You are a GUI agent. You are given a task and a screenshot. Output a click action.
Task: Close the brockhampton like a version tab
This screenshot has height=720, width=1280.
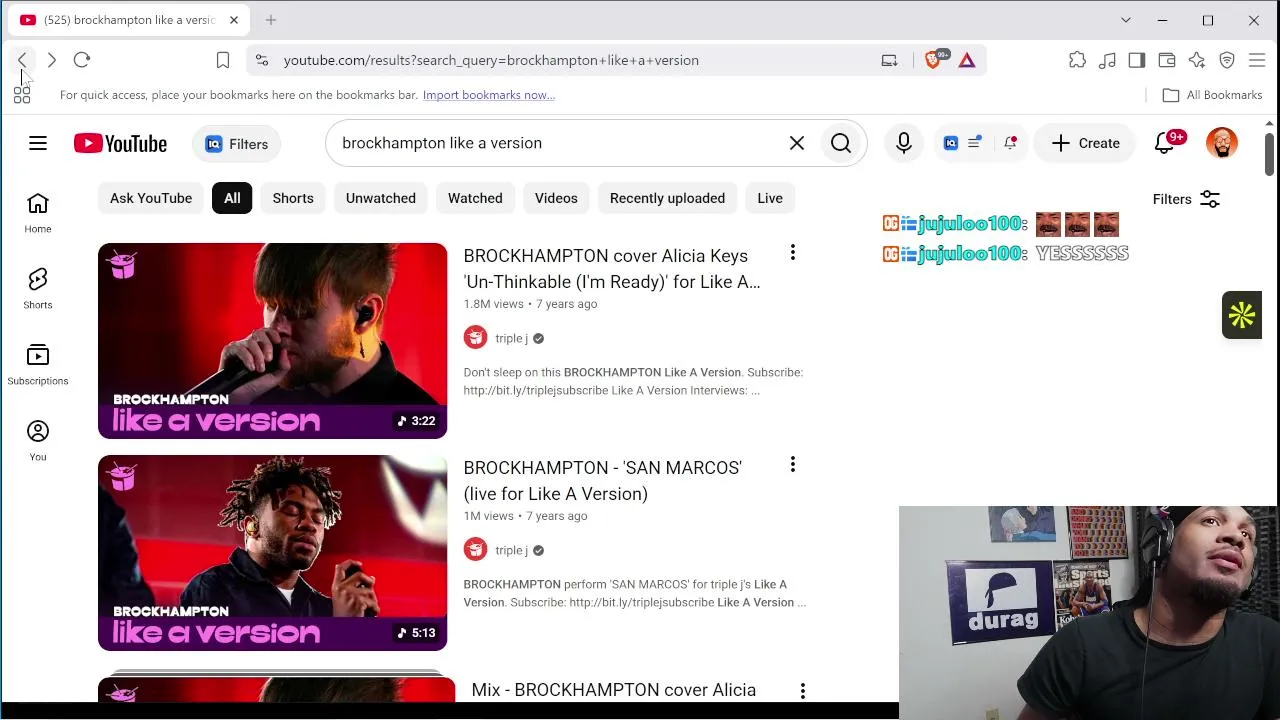pos(234,20)
